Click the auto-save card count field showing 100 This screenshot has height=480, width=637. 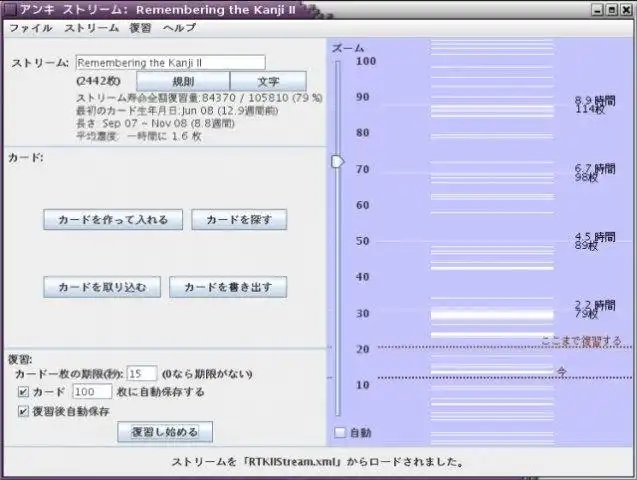(92, 391)
